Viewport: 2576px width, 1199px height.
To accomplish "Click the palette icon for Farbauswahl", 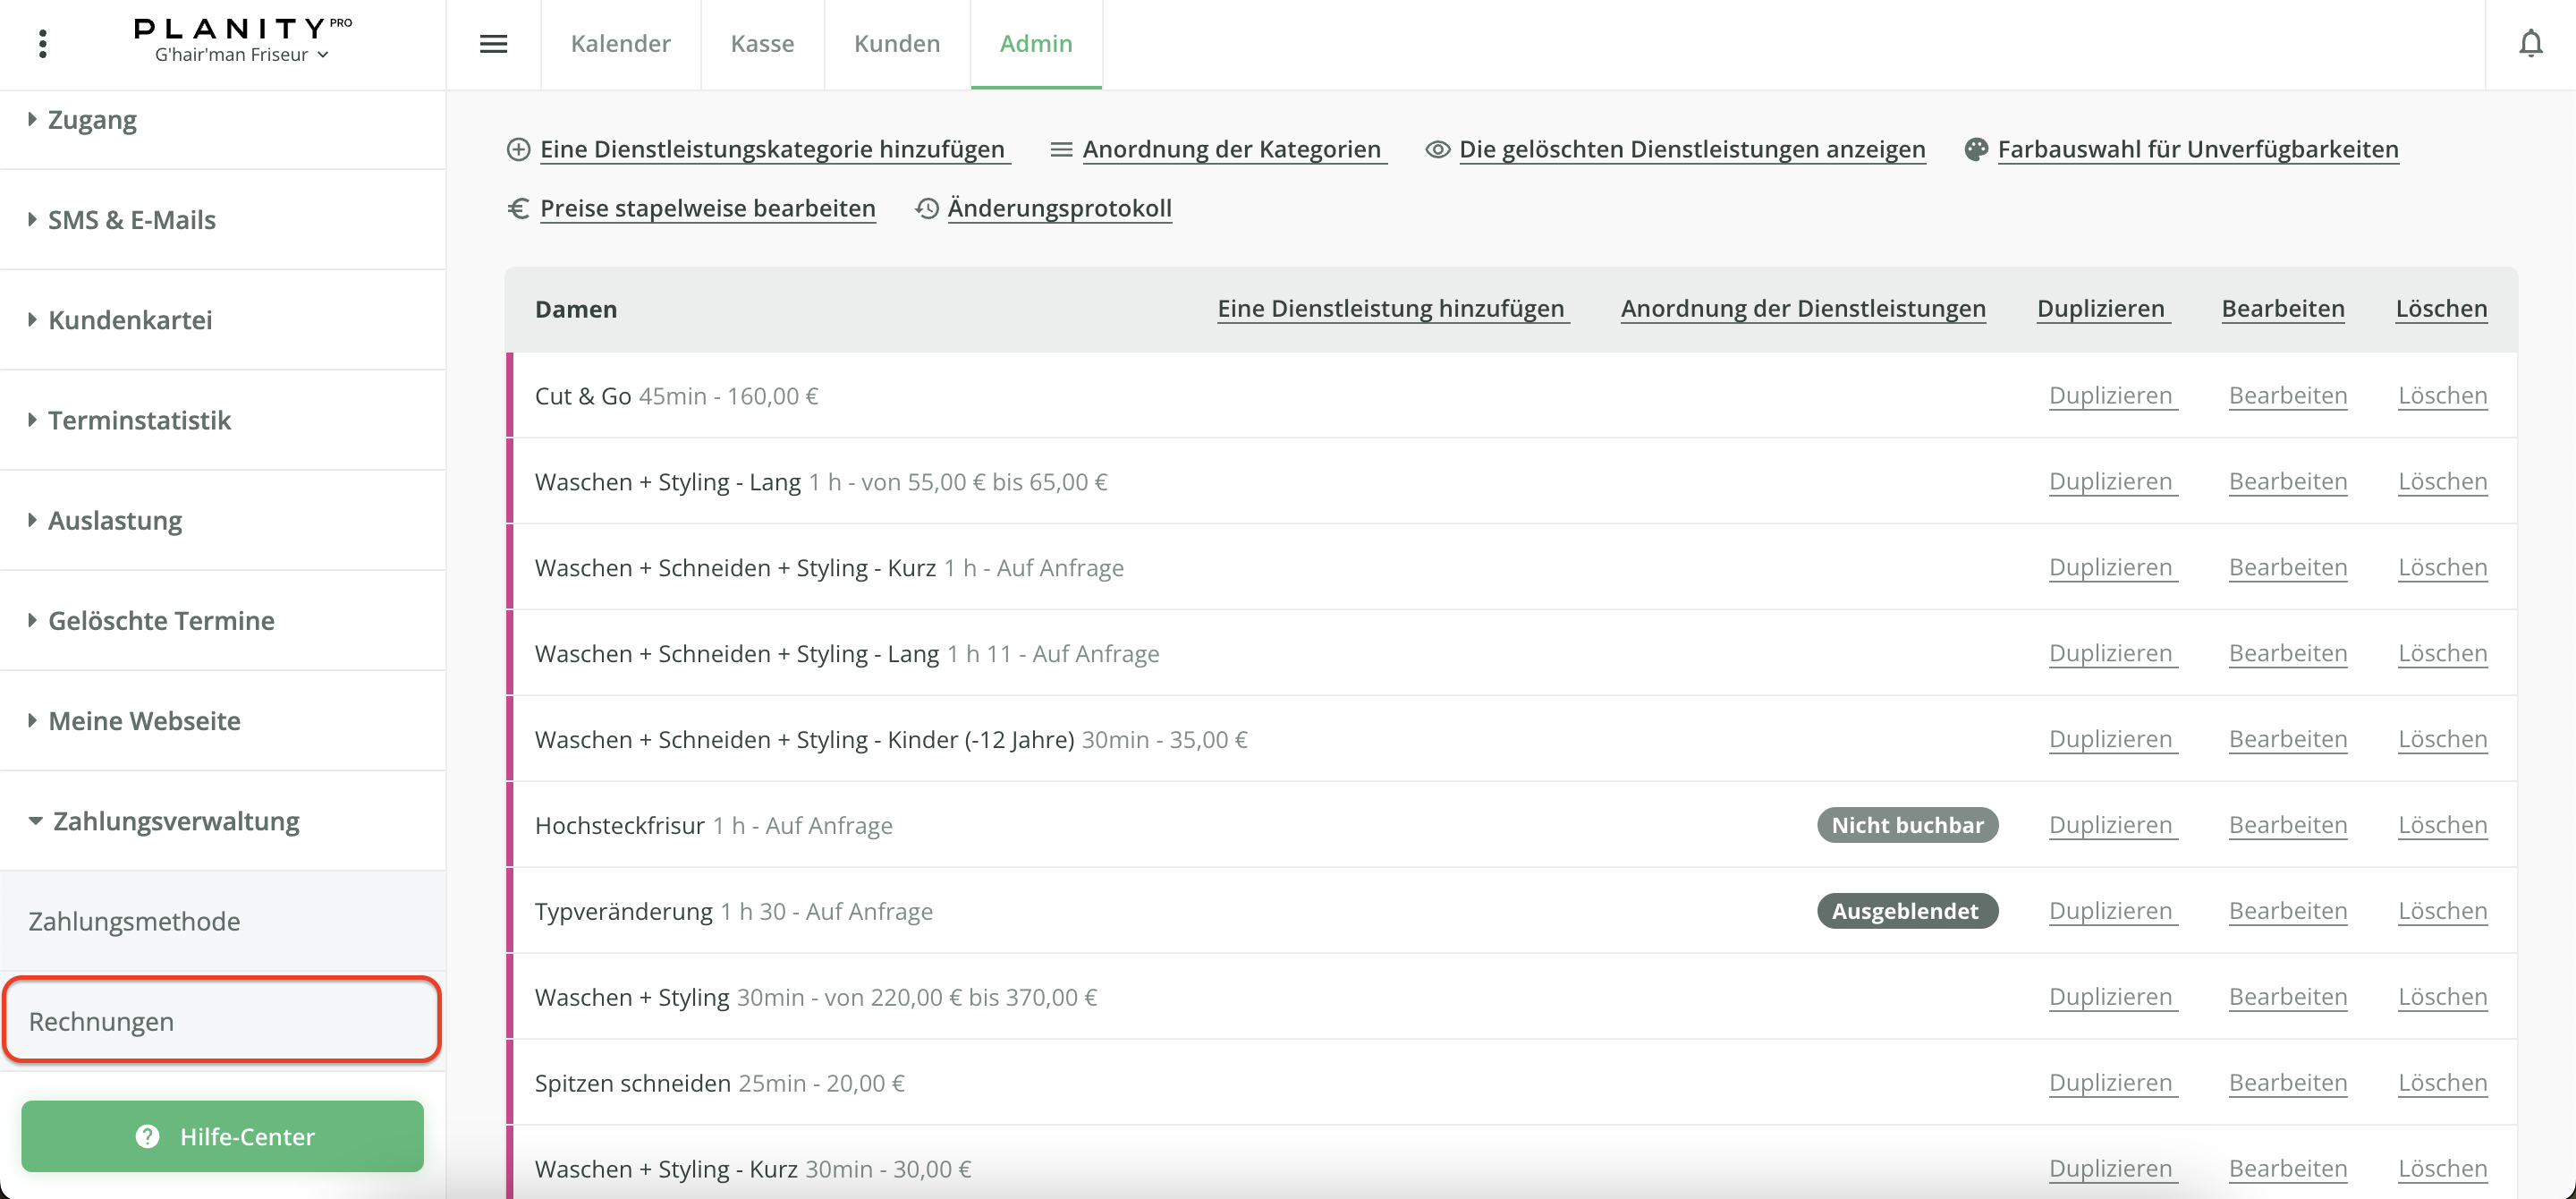I will pyautogui.click(x=1975, y=149).
